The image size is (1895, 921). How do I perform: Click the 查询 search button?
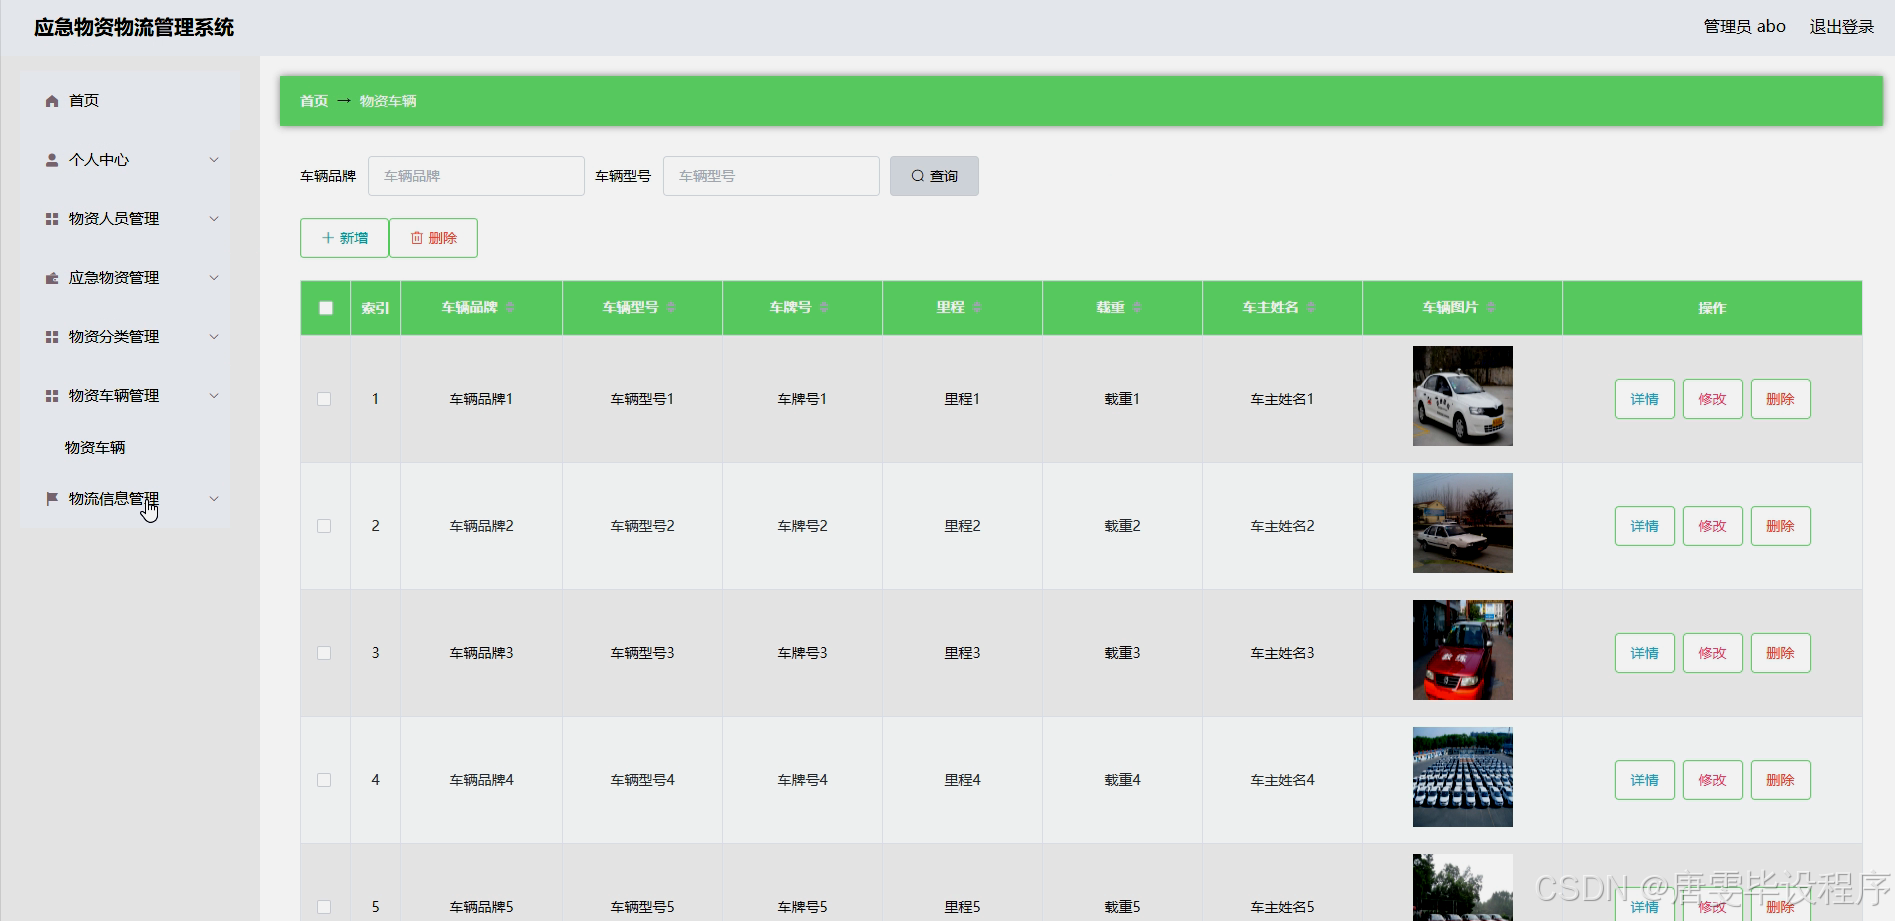point(934,176)
